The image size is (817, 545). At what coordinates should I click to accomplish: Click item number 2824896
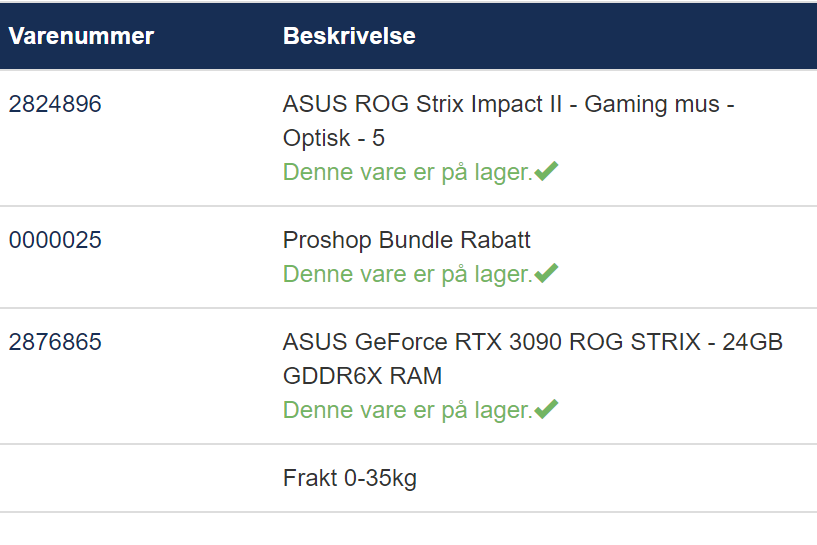pos(55,104)
